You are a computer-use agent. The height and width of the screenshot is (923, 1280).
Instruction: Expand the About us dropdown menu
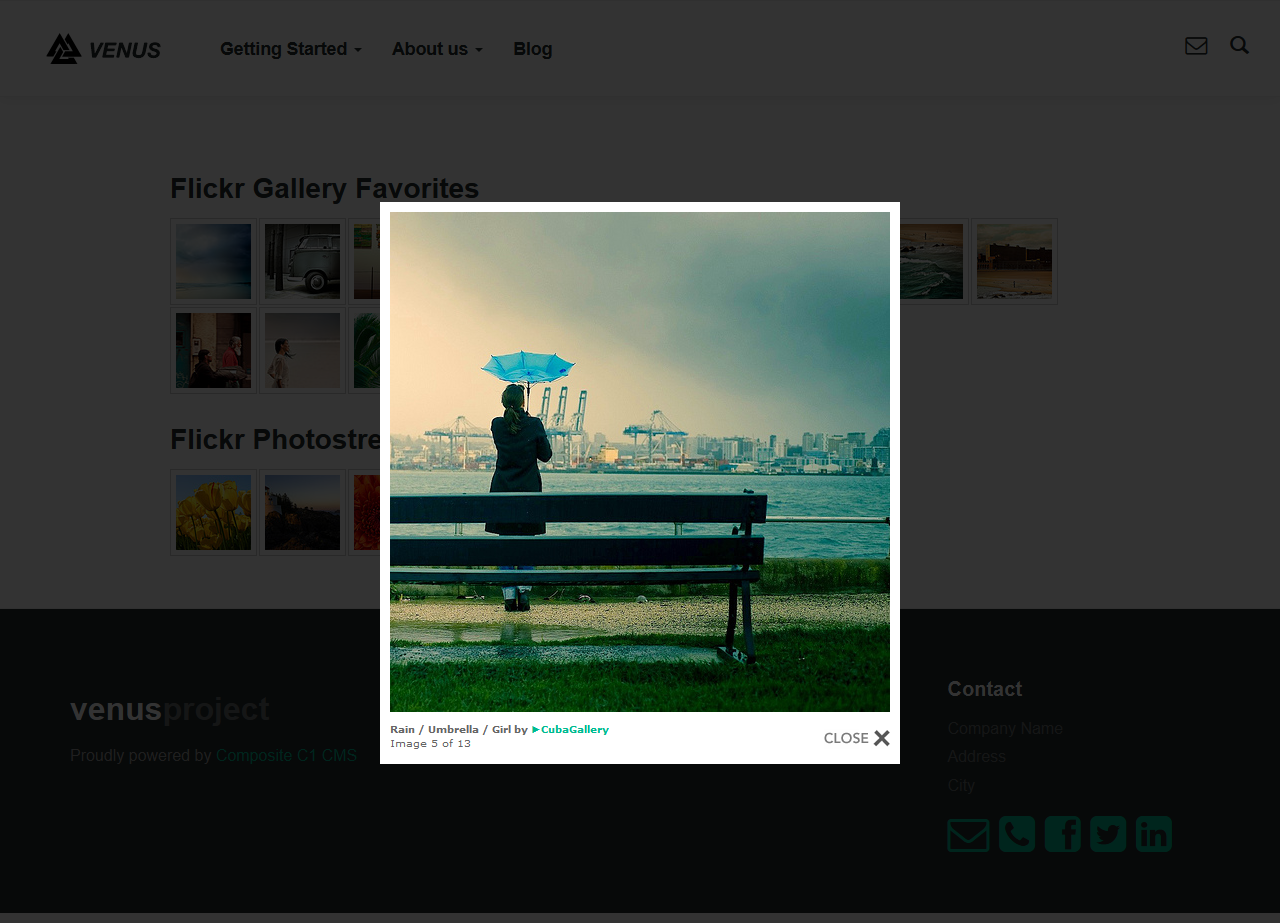point(437,49)
